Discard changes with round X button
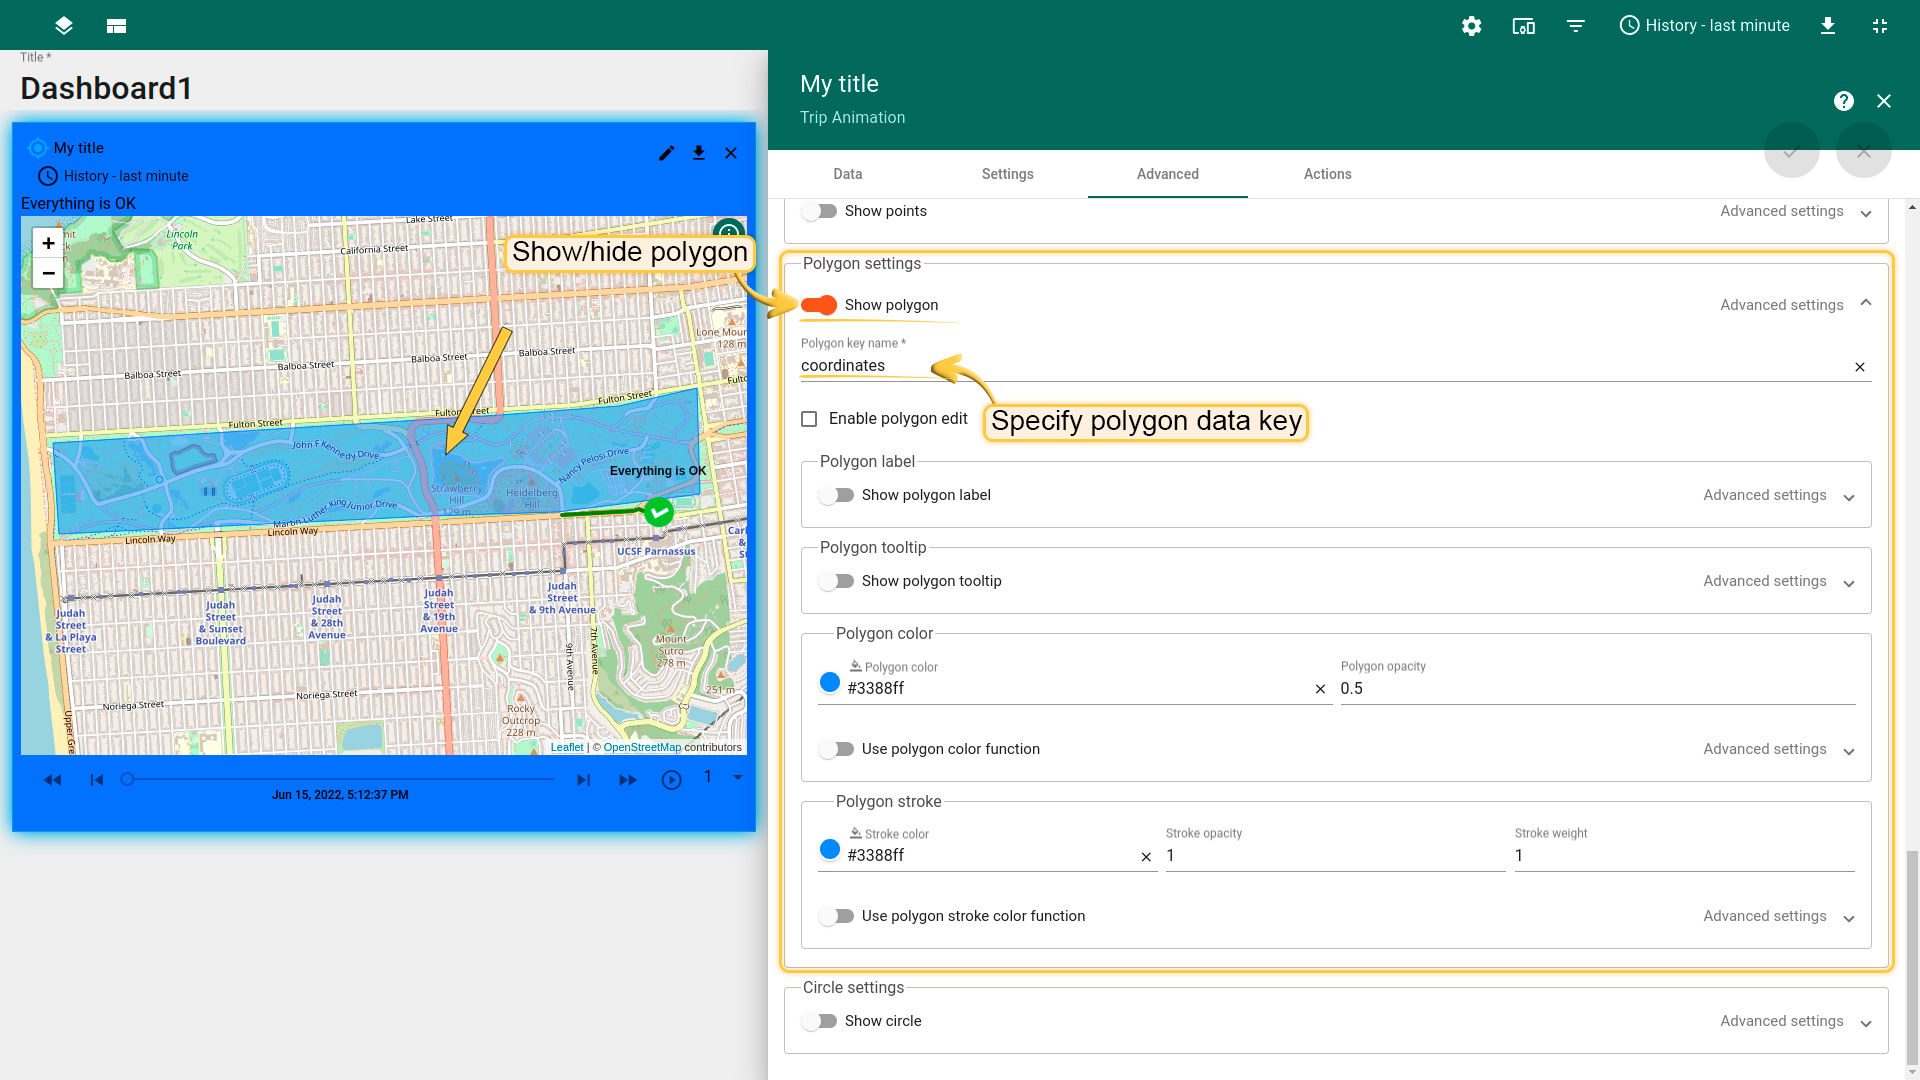This screenshot has width=1920, height=1080. coord(1863,151)
